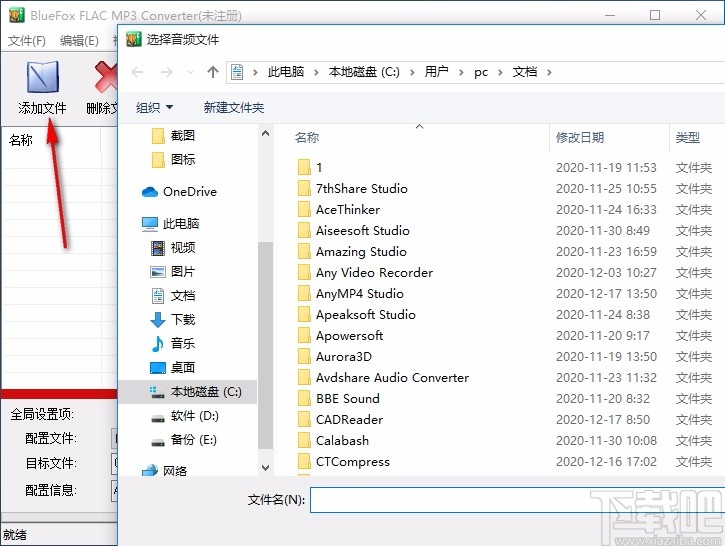Expand the chevron after 此电脑 in breadcrumb

(x=316, y=73)
